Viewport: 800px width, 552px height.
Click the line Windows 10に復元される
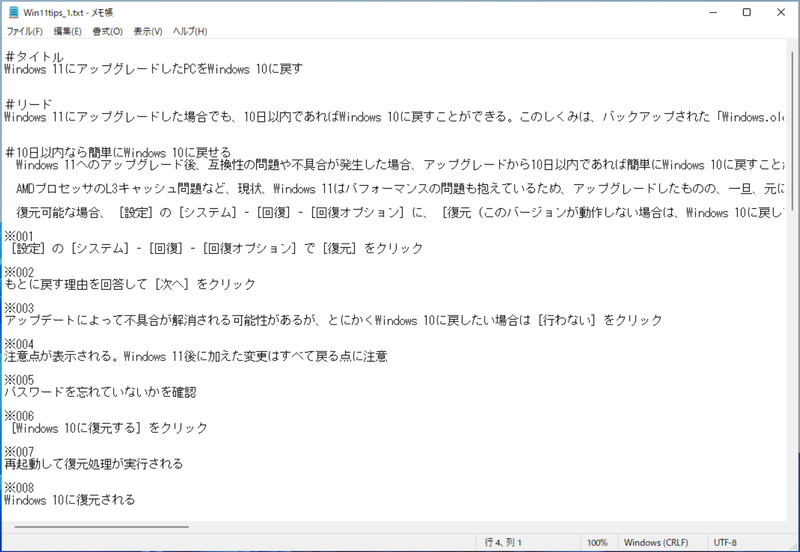[69, 500]
